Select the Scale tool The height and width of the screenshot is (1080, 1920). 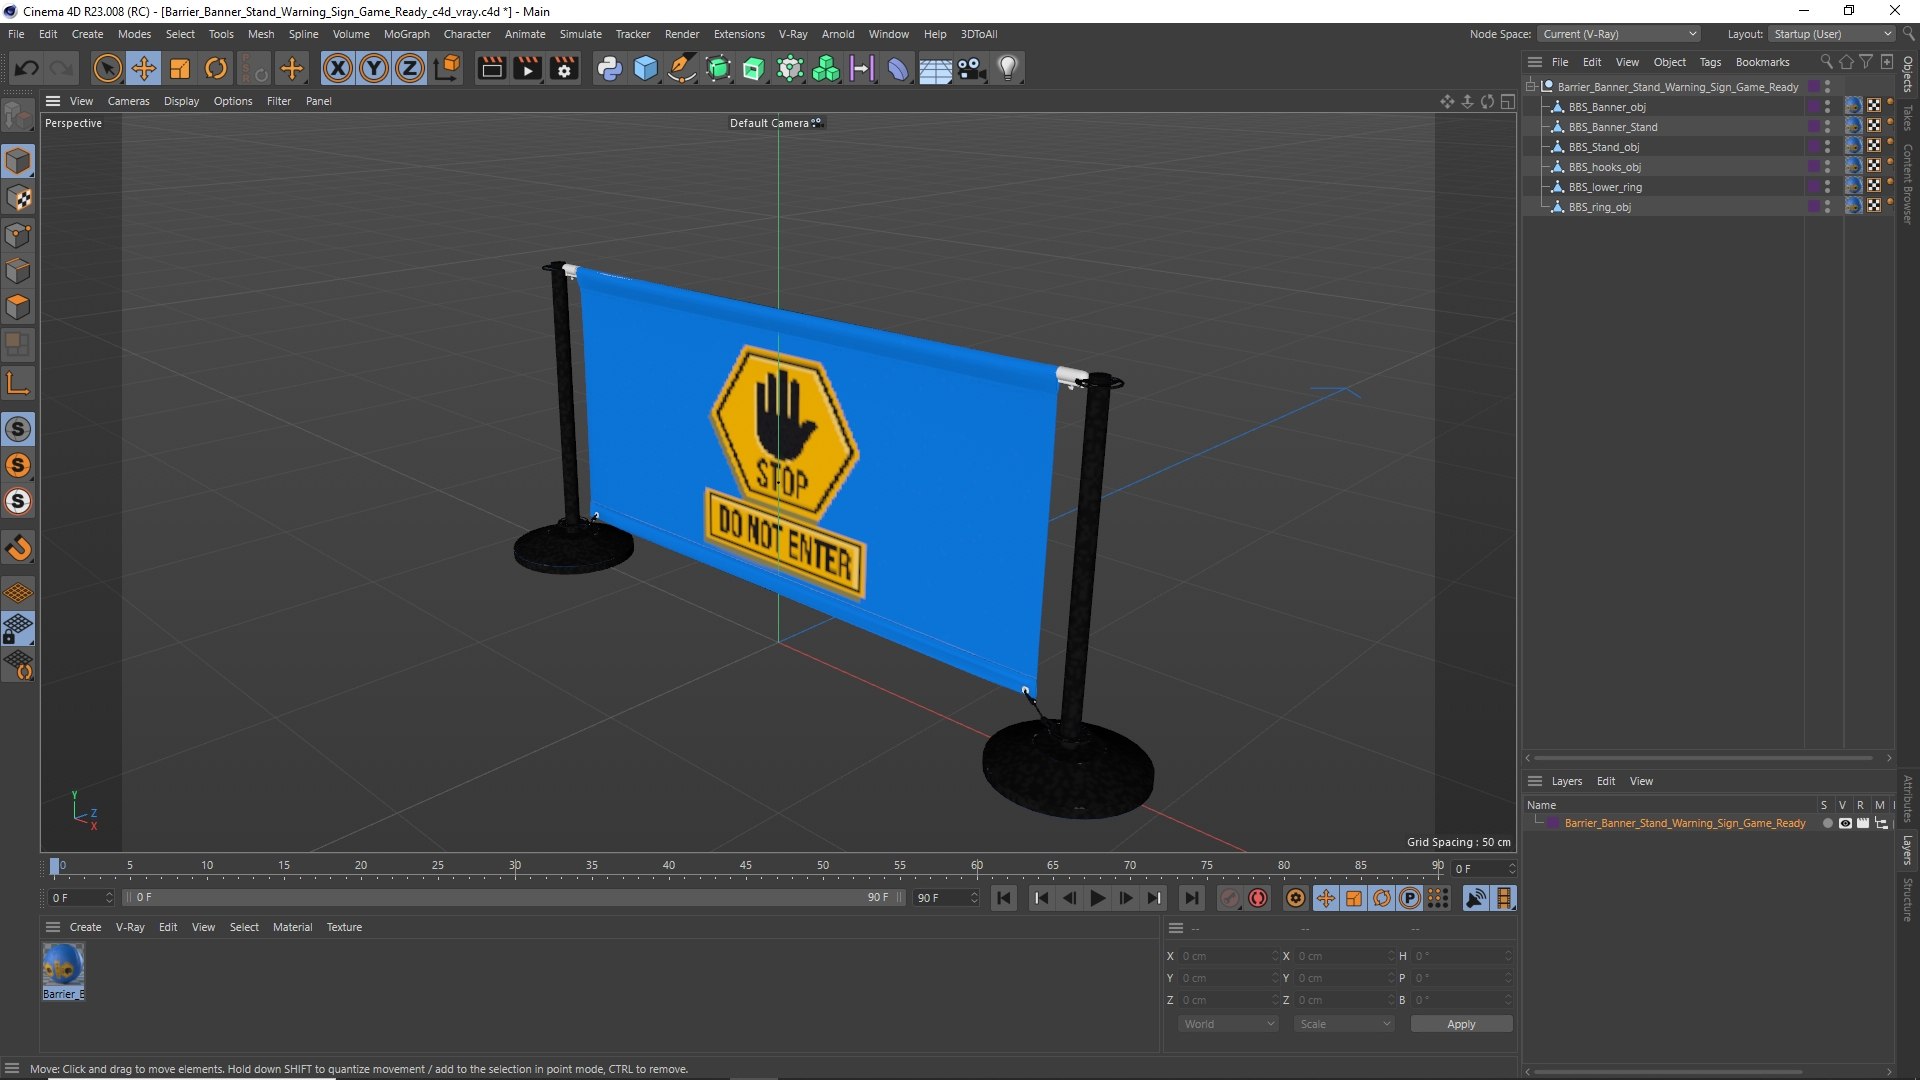coord(180,68)
